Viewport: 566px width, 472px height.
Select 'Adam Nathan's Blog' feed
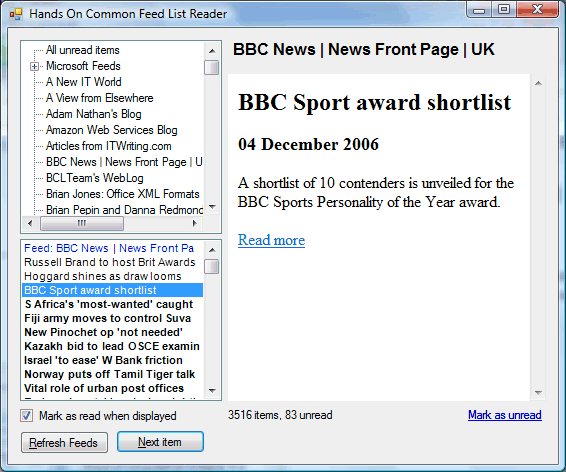point(93,114)
